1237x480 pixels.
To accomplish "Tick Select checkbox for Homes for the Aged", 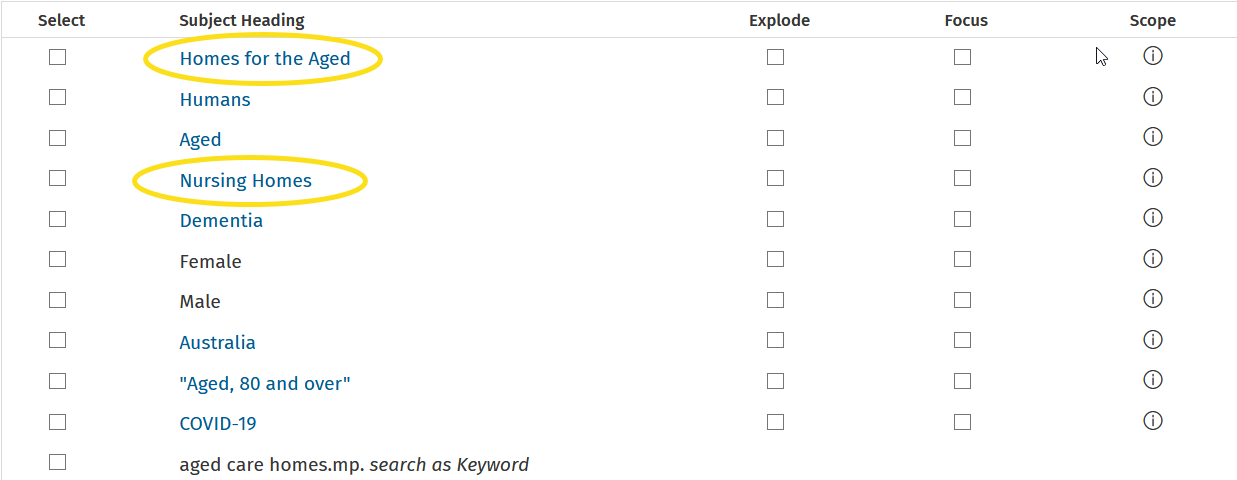I will pos(58,57).
